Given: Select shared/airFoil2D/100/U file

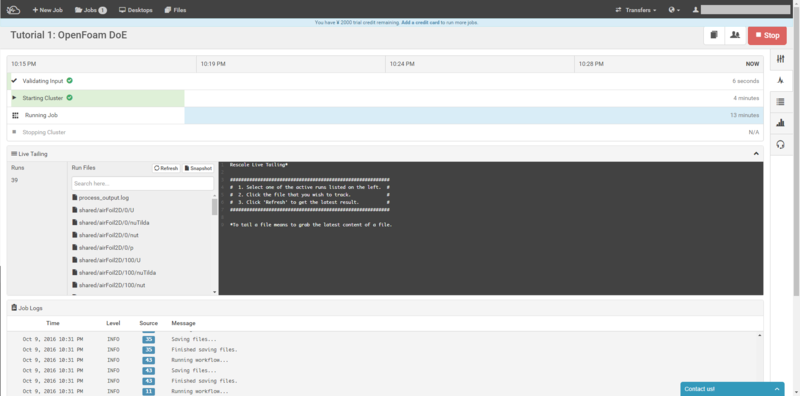Looking at the screenshot, I should pos(106,260).
